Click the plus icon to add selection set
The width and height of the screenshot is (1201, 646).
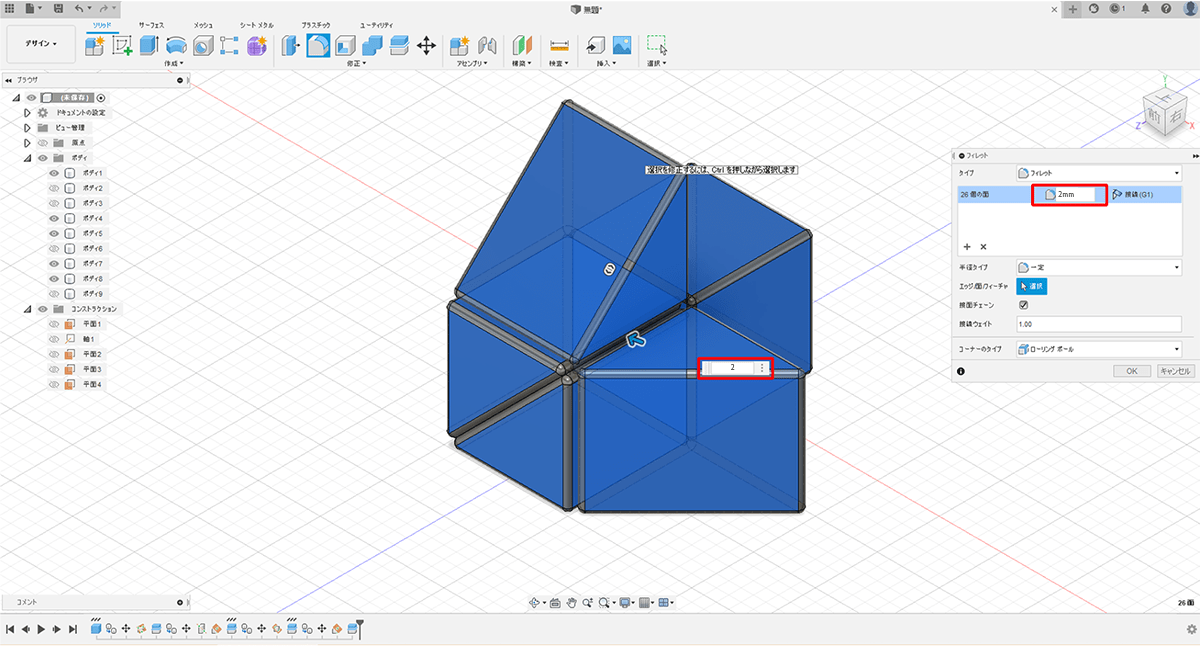click(x=967, y=246)
